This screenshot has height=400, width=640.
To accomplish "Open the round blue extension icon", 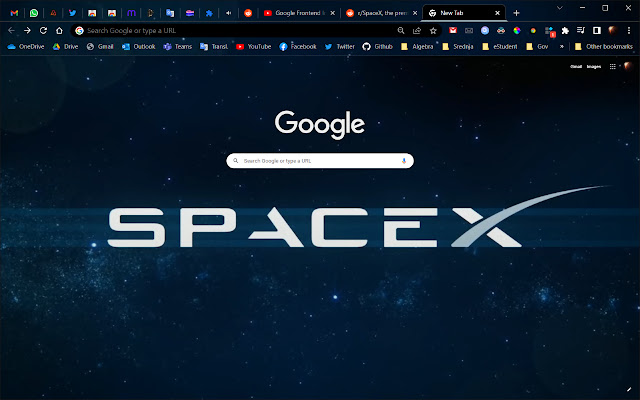I will 485,31.
